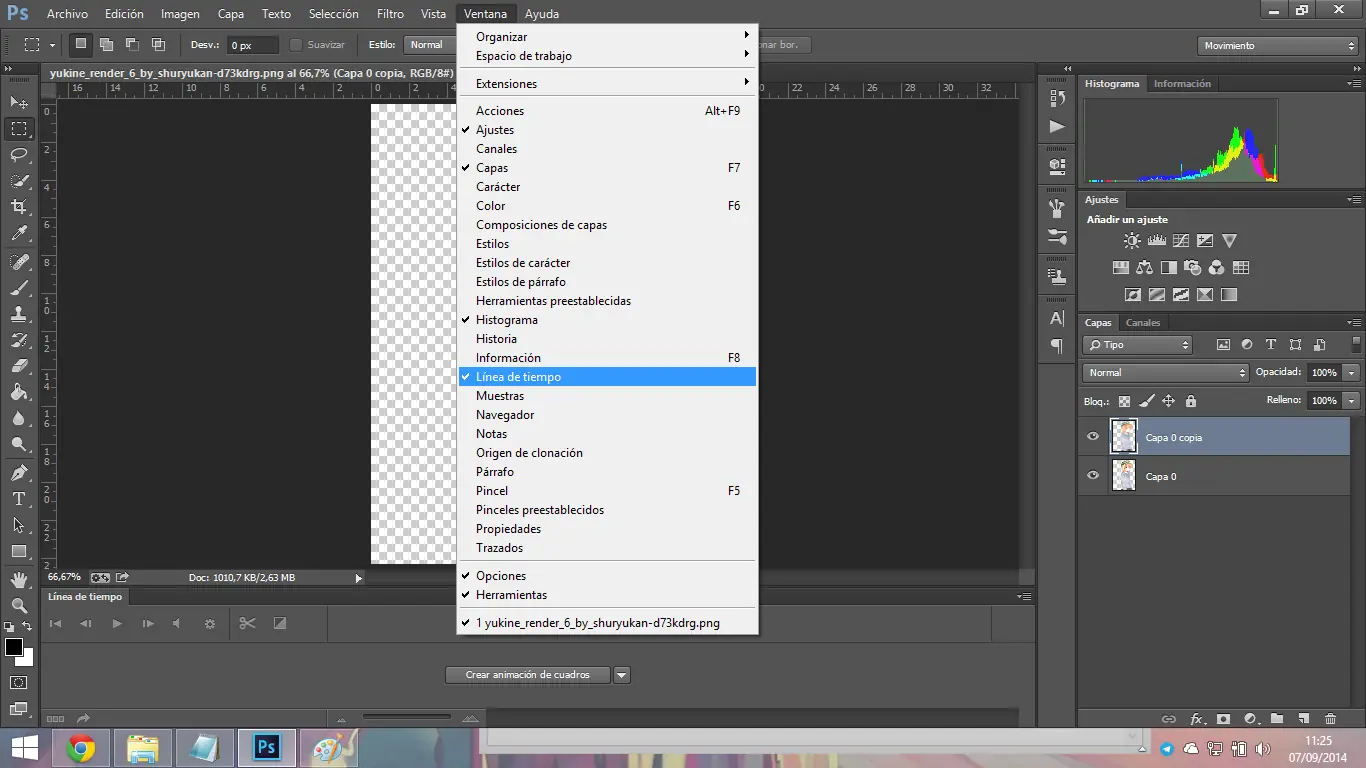This screenshot has height=768, width=1366.
Task: Toggle lock image pixels
Action: coord(1146,401)
